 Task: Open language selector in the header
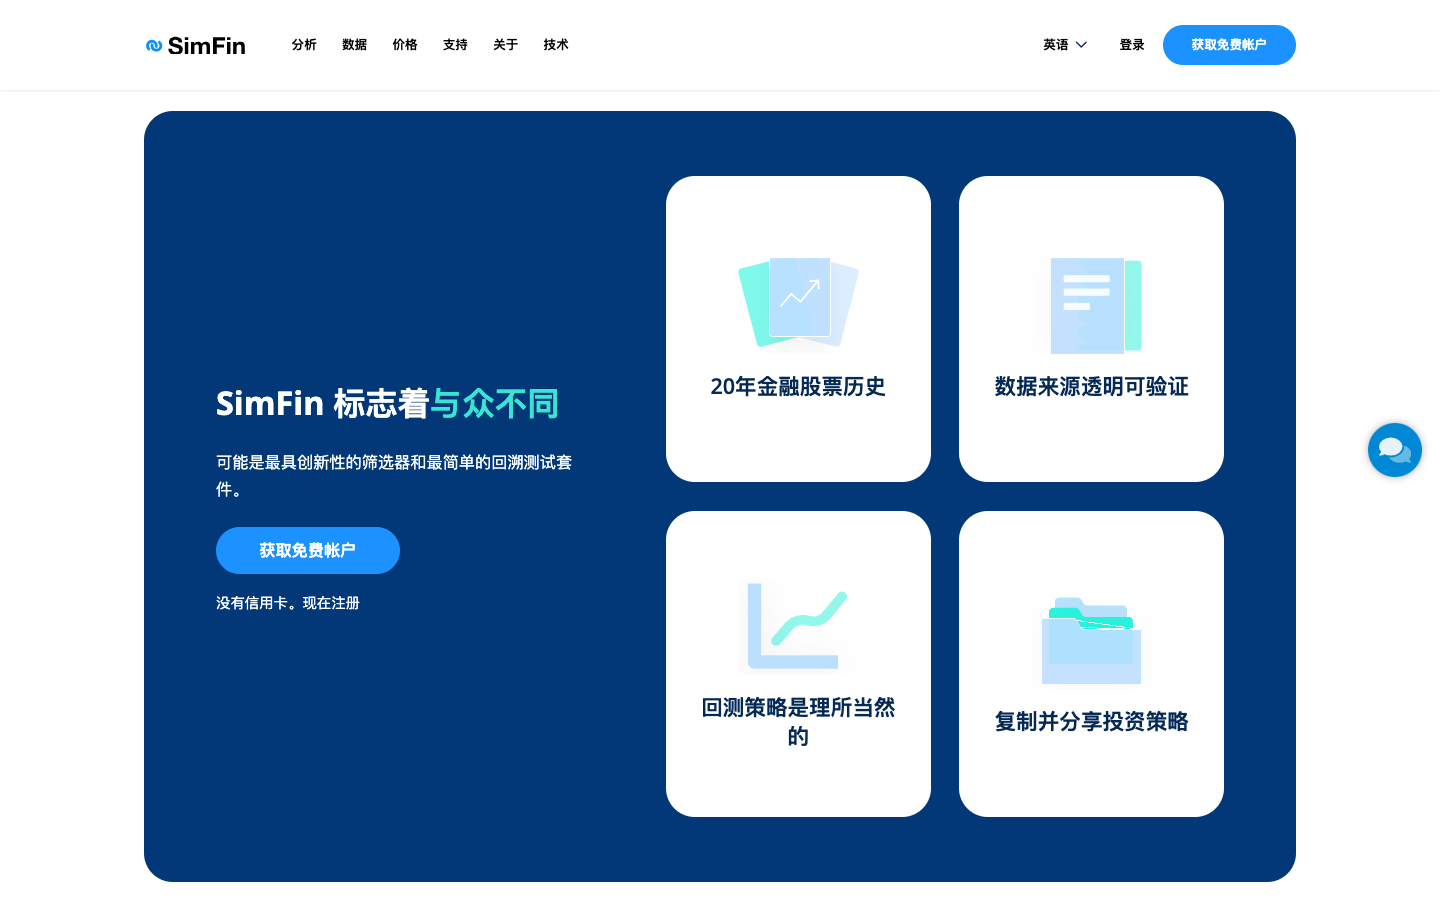pyautogui.click(x=1063, y=44)
